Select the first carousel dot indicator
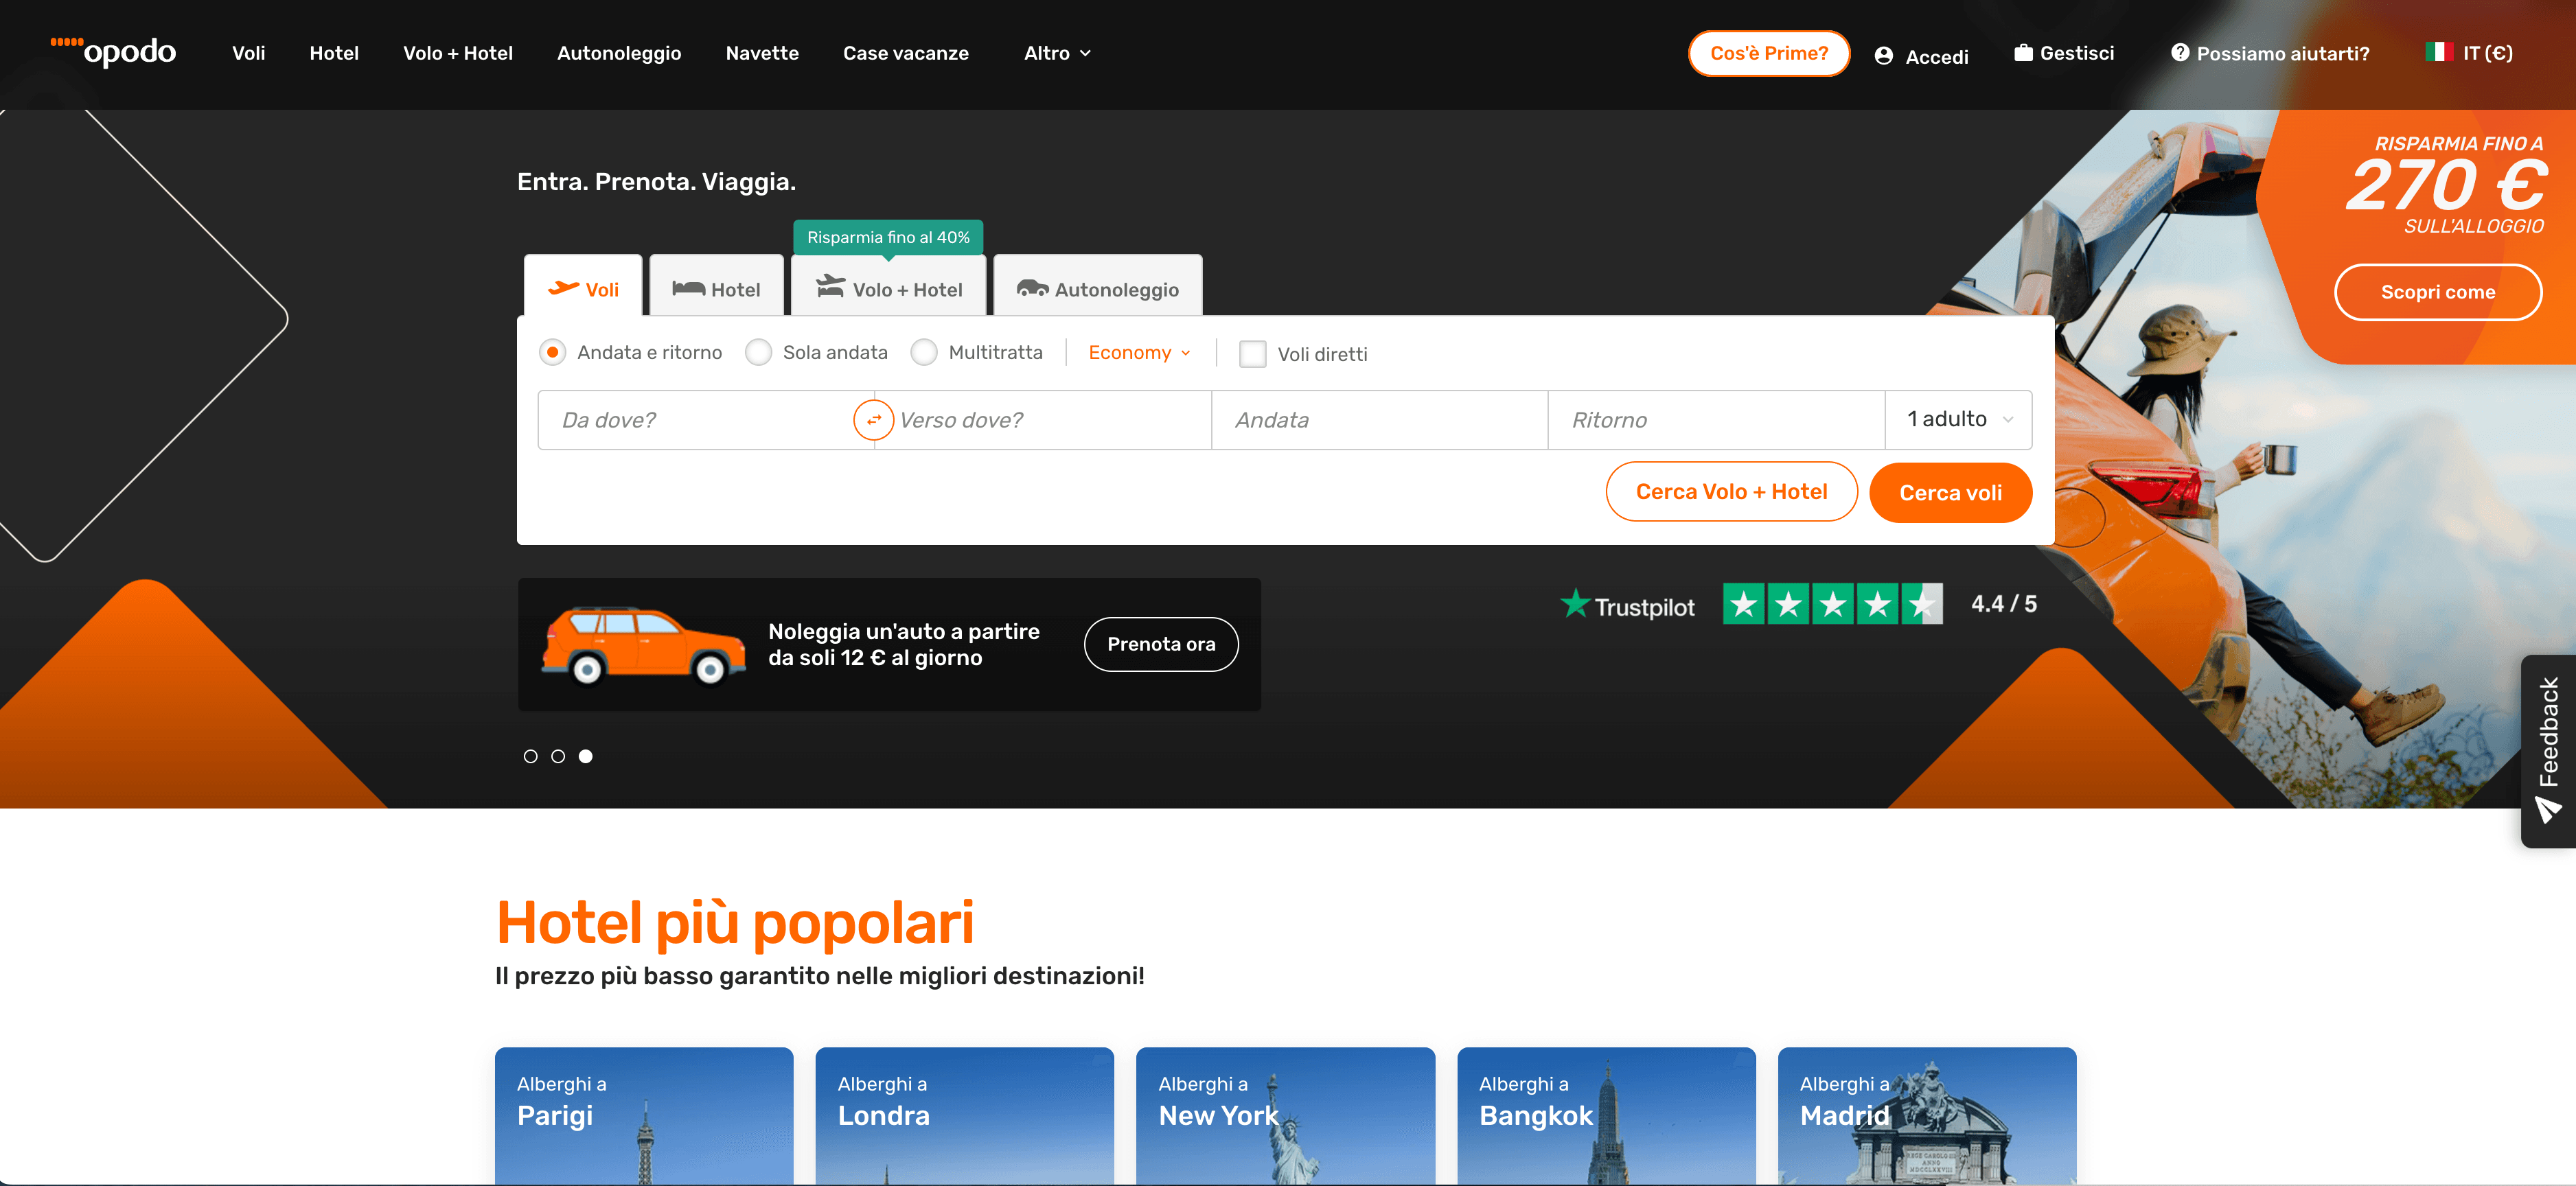Viewport: 2576px width, 1186px height. tap(530, 756)
